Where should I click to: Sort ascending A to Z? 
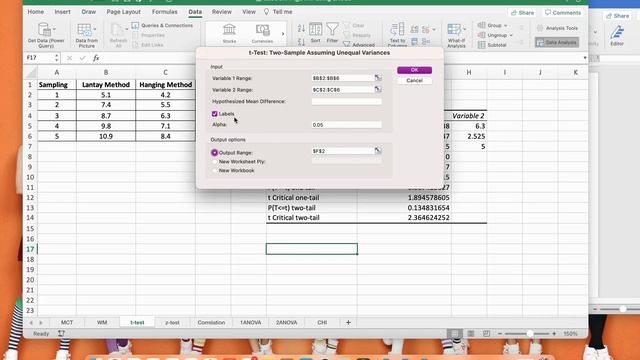point(301,28)
